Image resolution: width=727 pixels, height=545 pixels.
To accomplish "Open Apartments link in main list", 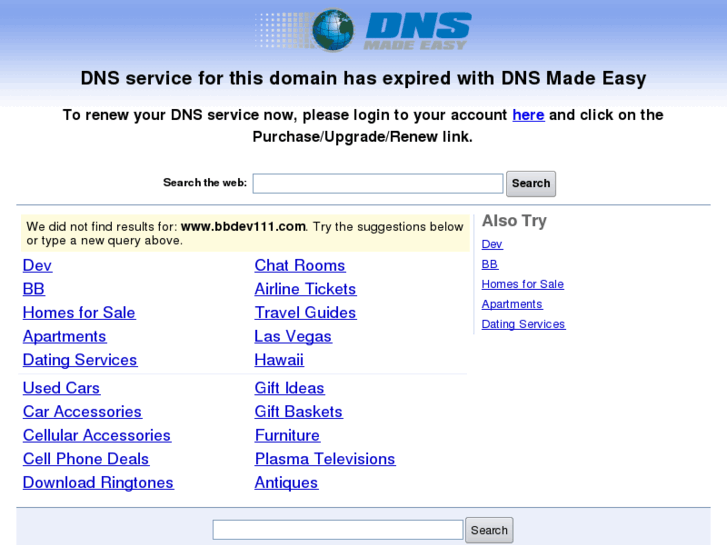I will click(64, 336).
